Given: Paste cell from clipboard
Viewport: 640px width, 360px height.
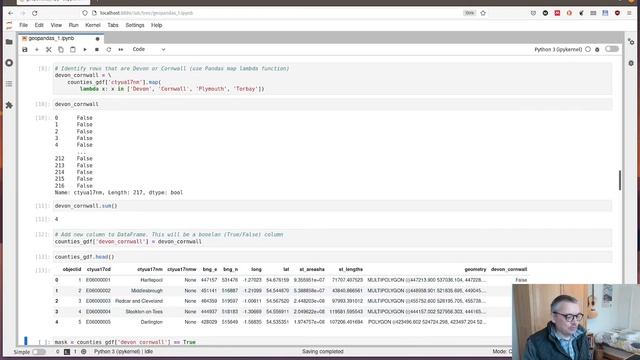Looking at the screenshot, I should click(73, 49).
